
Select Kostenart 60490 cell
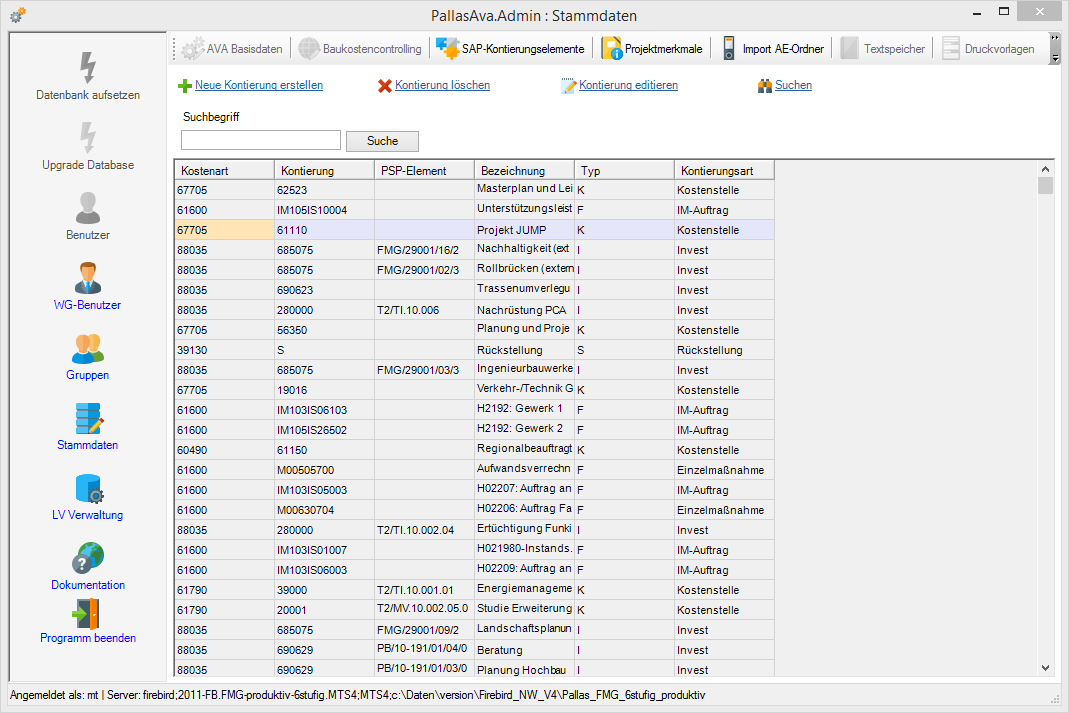224,450
